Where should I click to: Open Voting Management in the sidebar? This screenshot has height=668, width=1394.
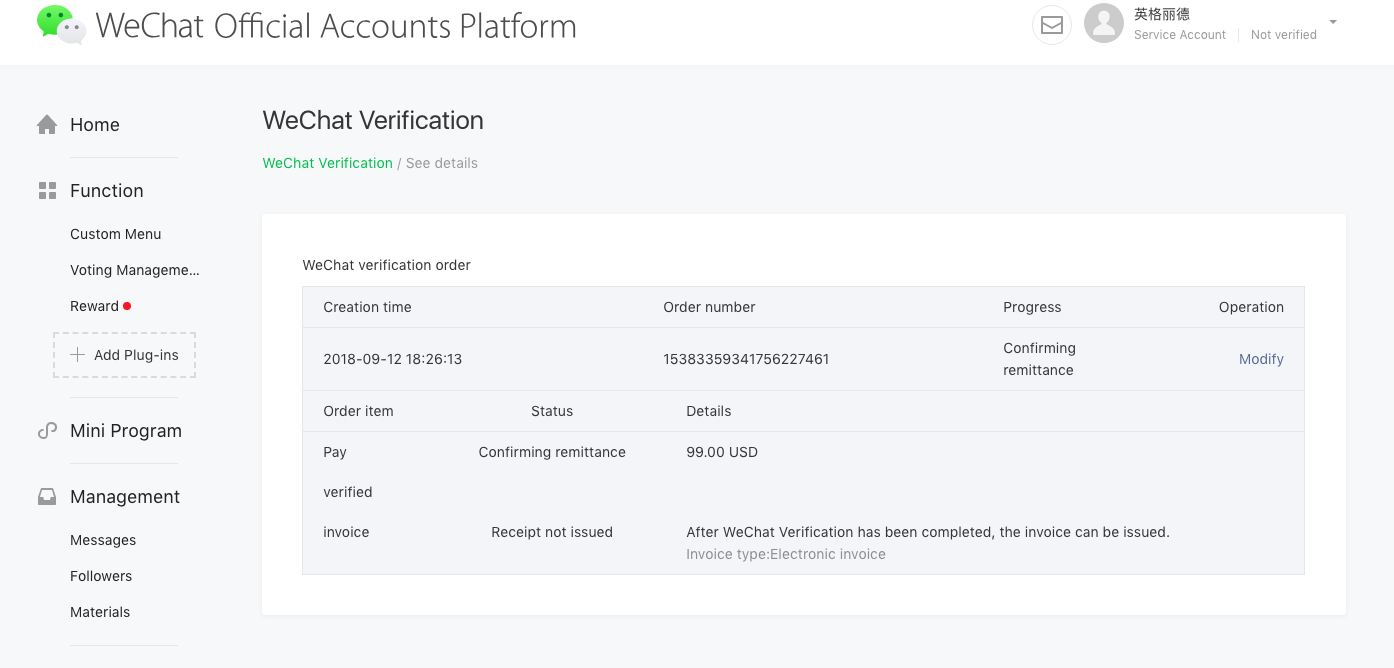[x=135, y=270]
